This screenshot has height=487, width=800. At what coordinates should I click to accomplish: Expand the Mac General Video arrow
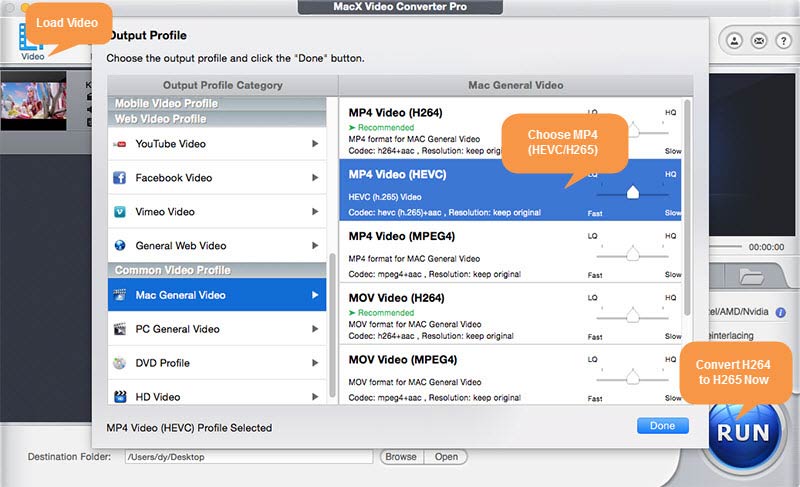tap(315, 295)
